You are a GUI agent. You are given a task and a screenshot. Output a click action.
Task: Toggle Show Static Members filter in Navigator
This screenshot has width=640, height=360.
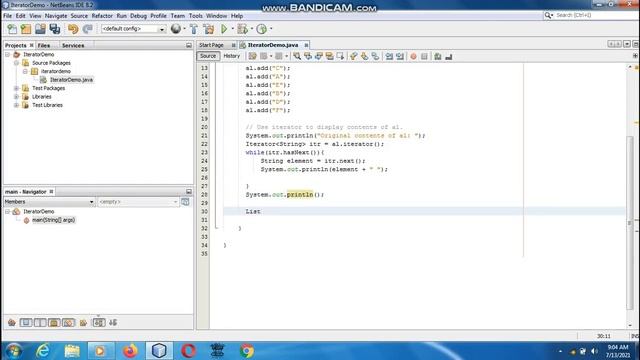click(x=40, y=323)
